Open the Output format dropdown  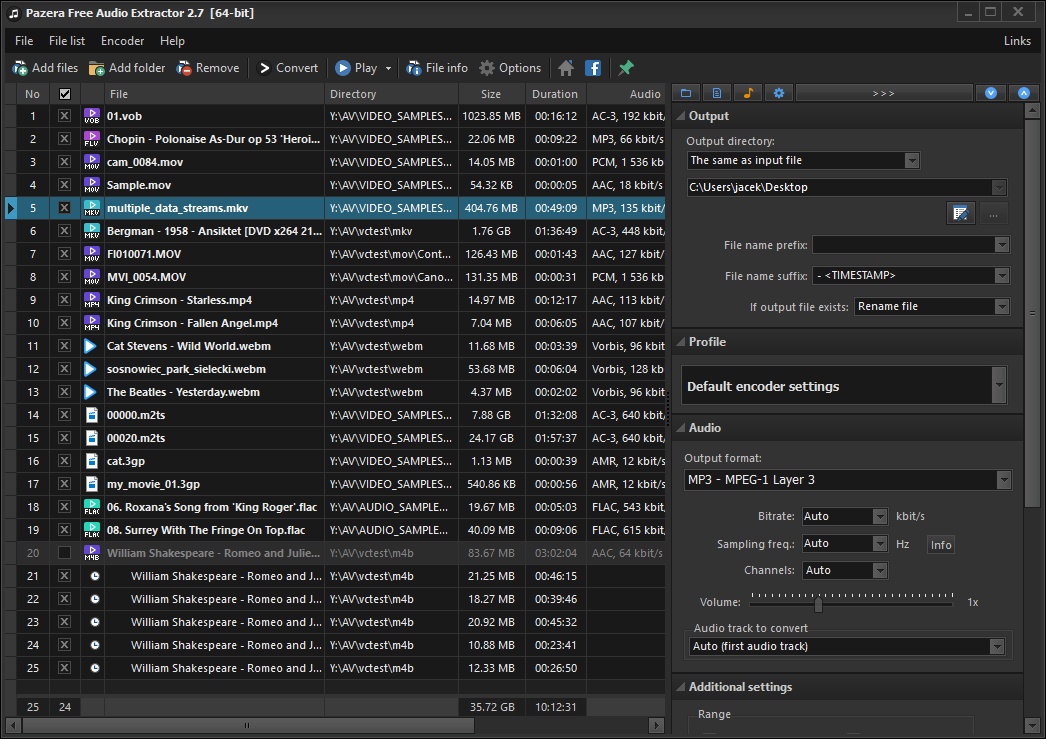click(x=1003, y=480)
